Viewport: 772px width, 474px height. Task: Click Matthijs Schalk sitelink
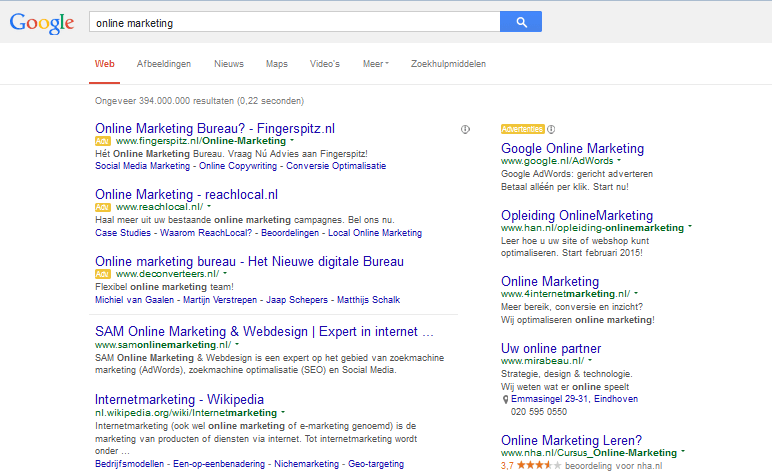[x=368, y=300]
